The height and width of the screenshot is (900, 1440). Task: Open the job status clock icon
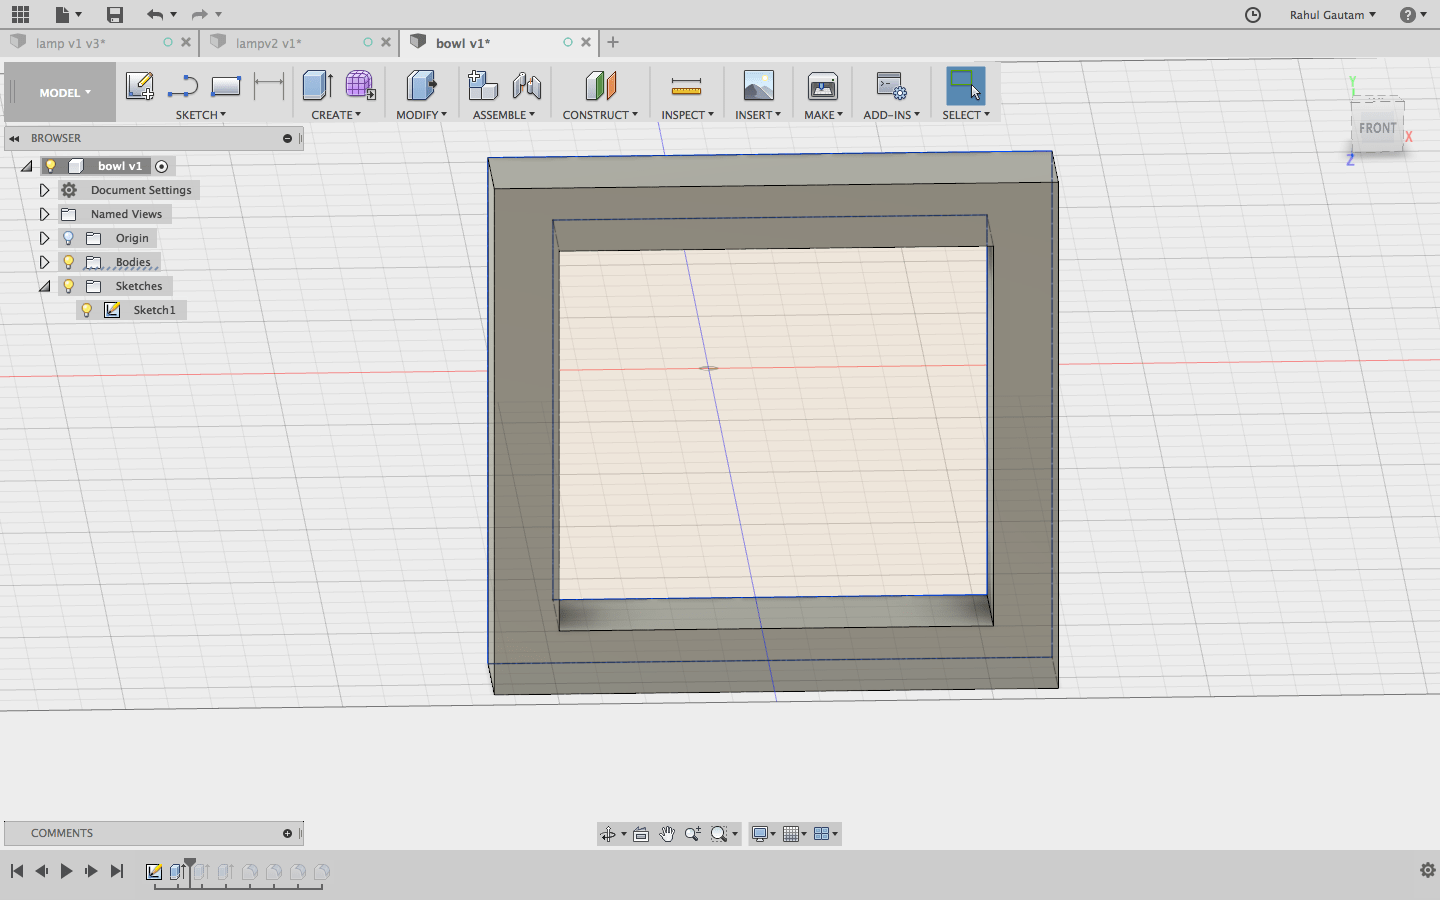1253,14
